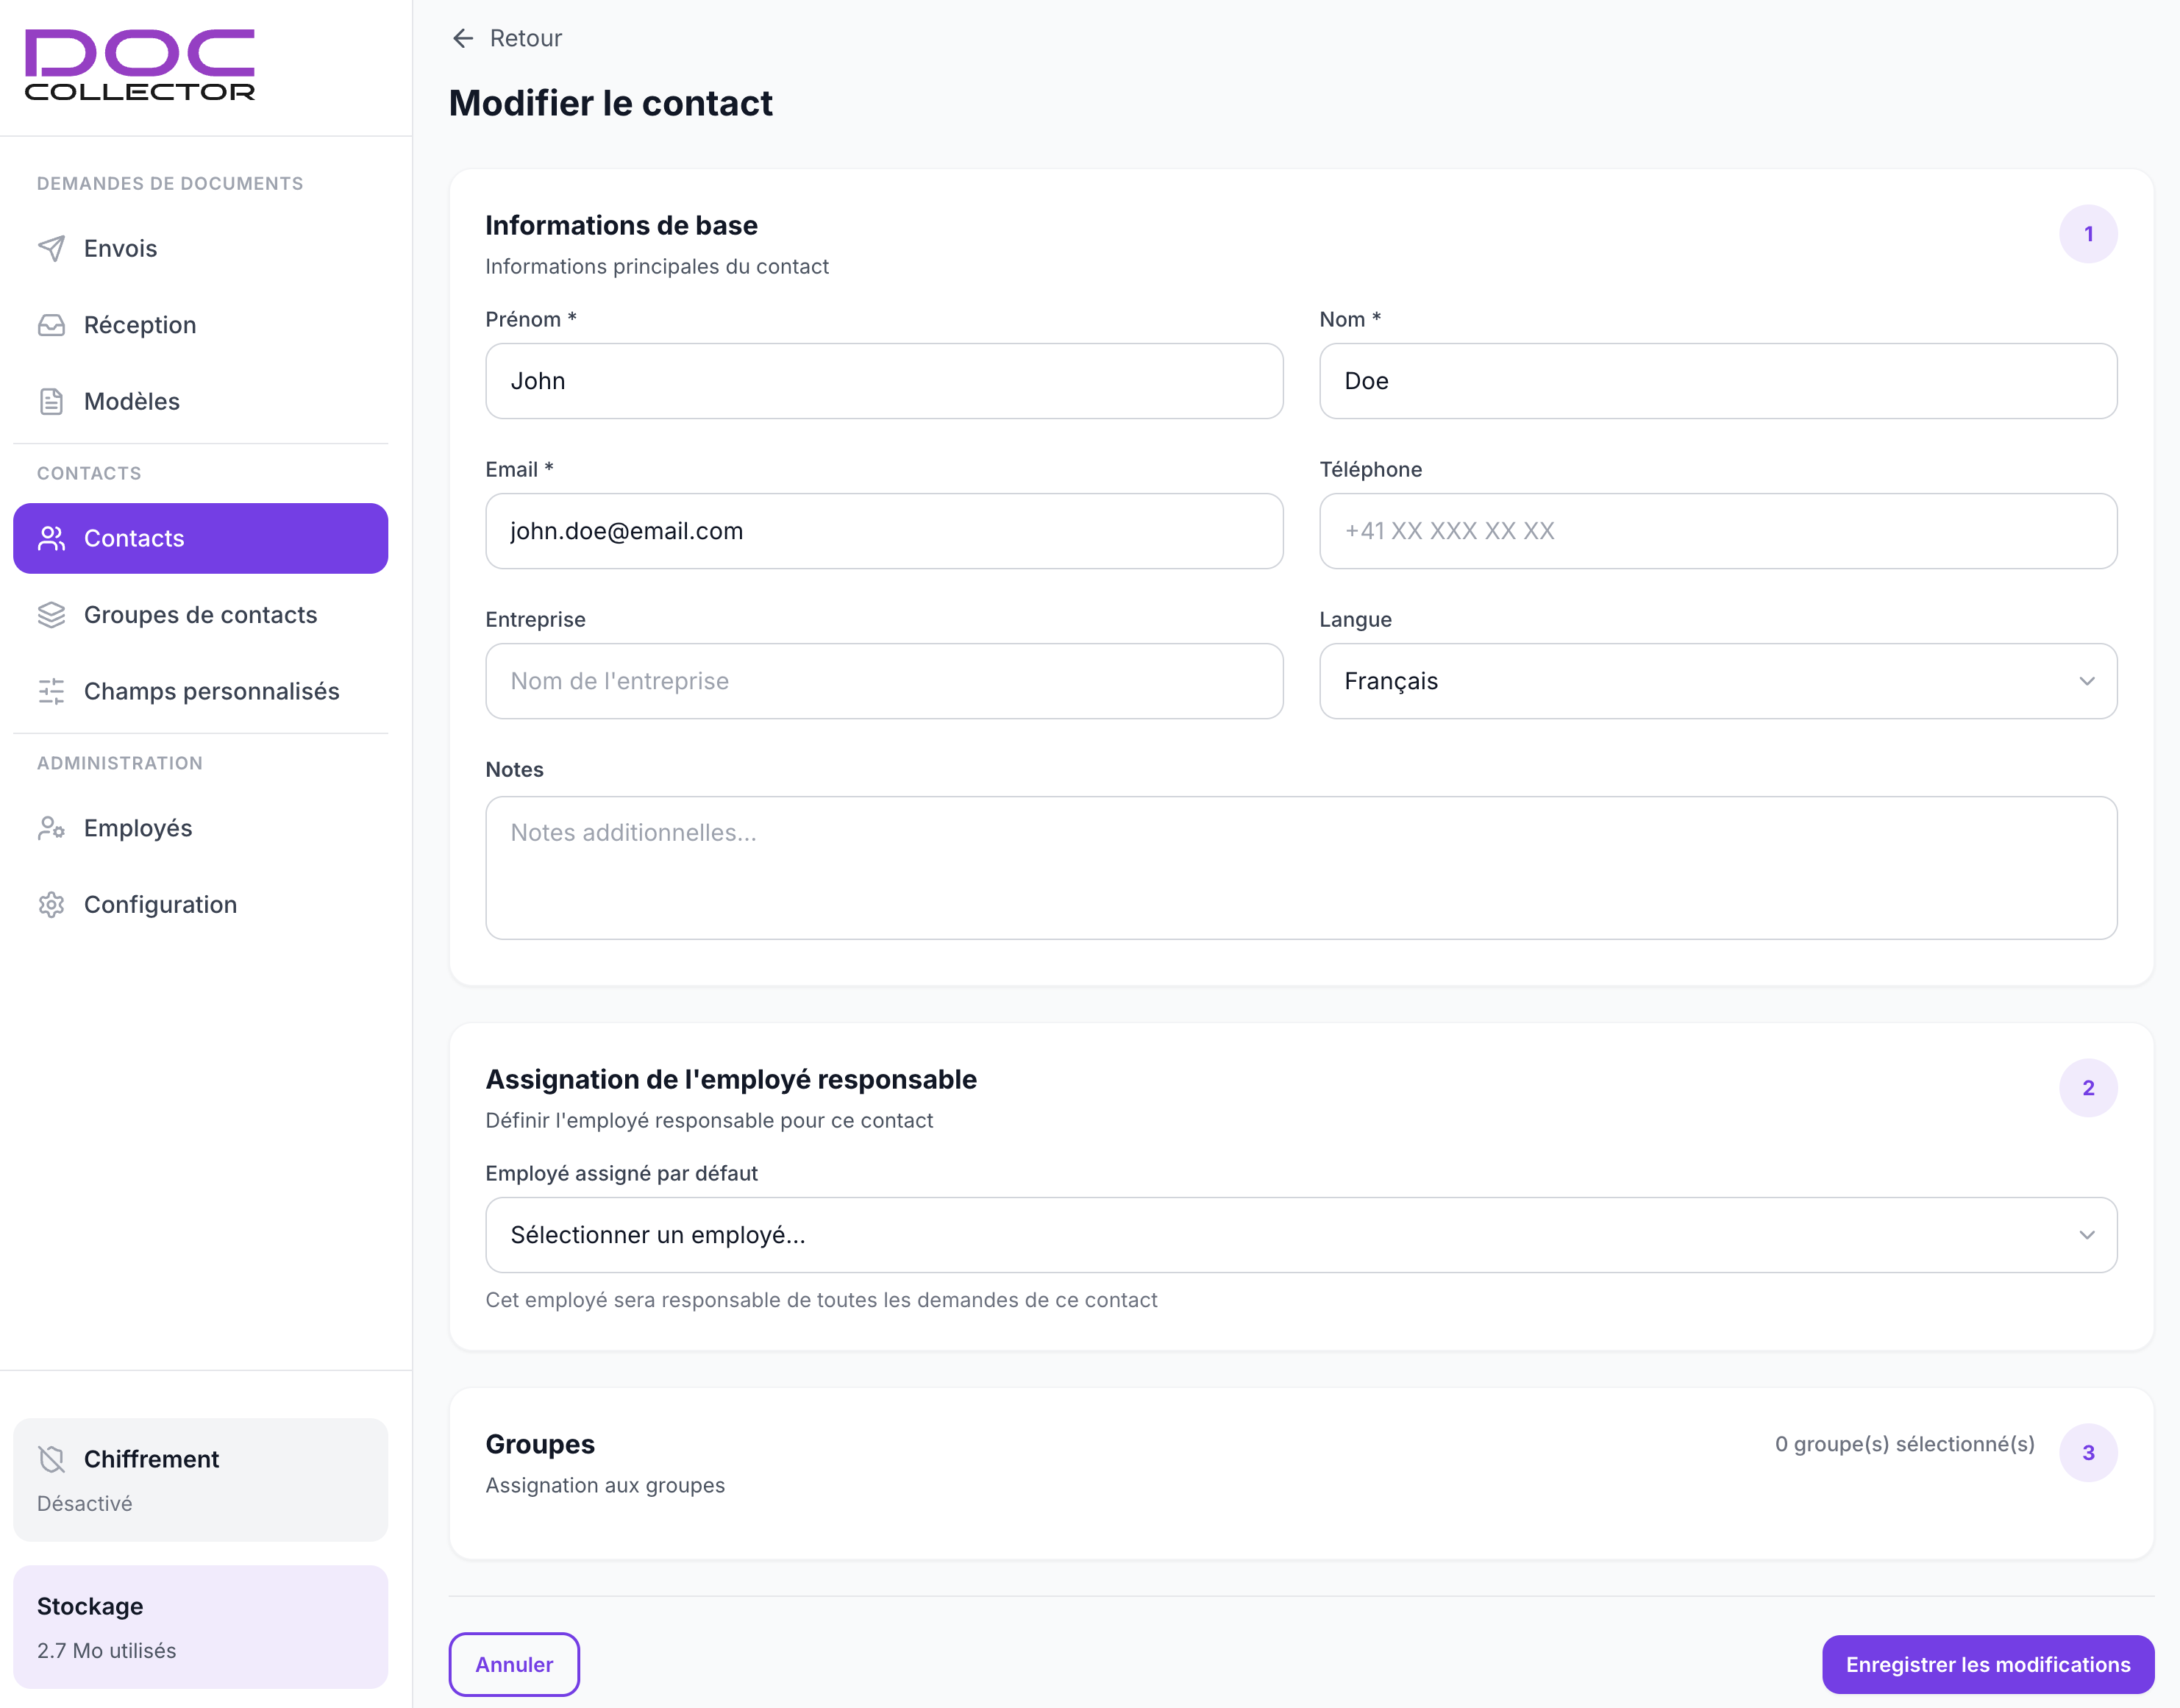2180x1708 pixels.
Task: Click the step 2 numbered badge
Action: (x=2089, y=1087)
